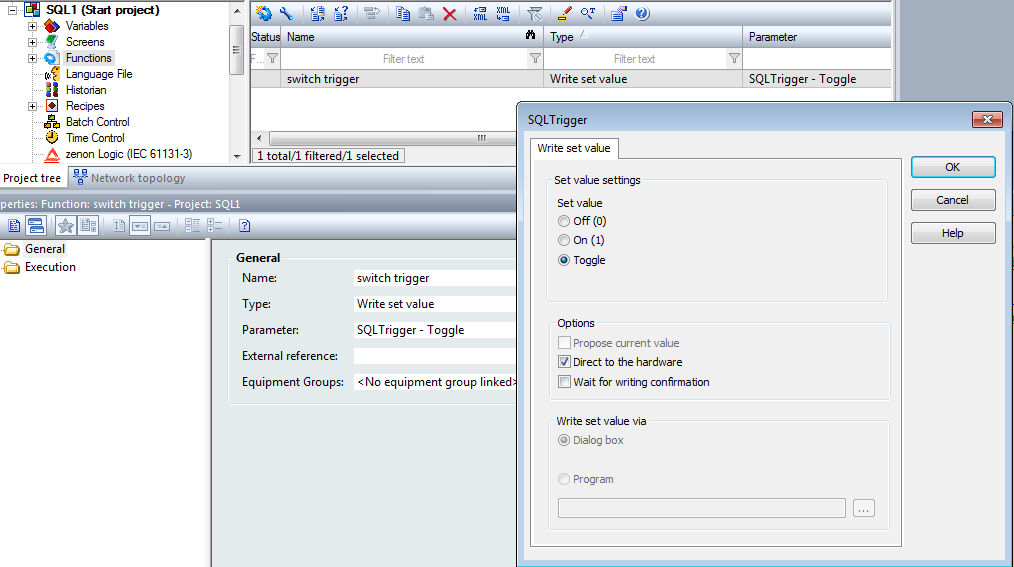Click the Name column filter text field
This screenshot has height=567, width=1014.
[x=404, y=59]
